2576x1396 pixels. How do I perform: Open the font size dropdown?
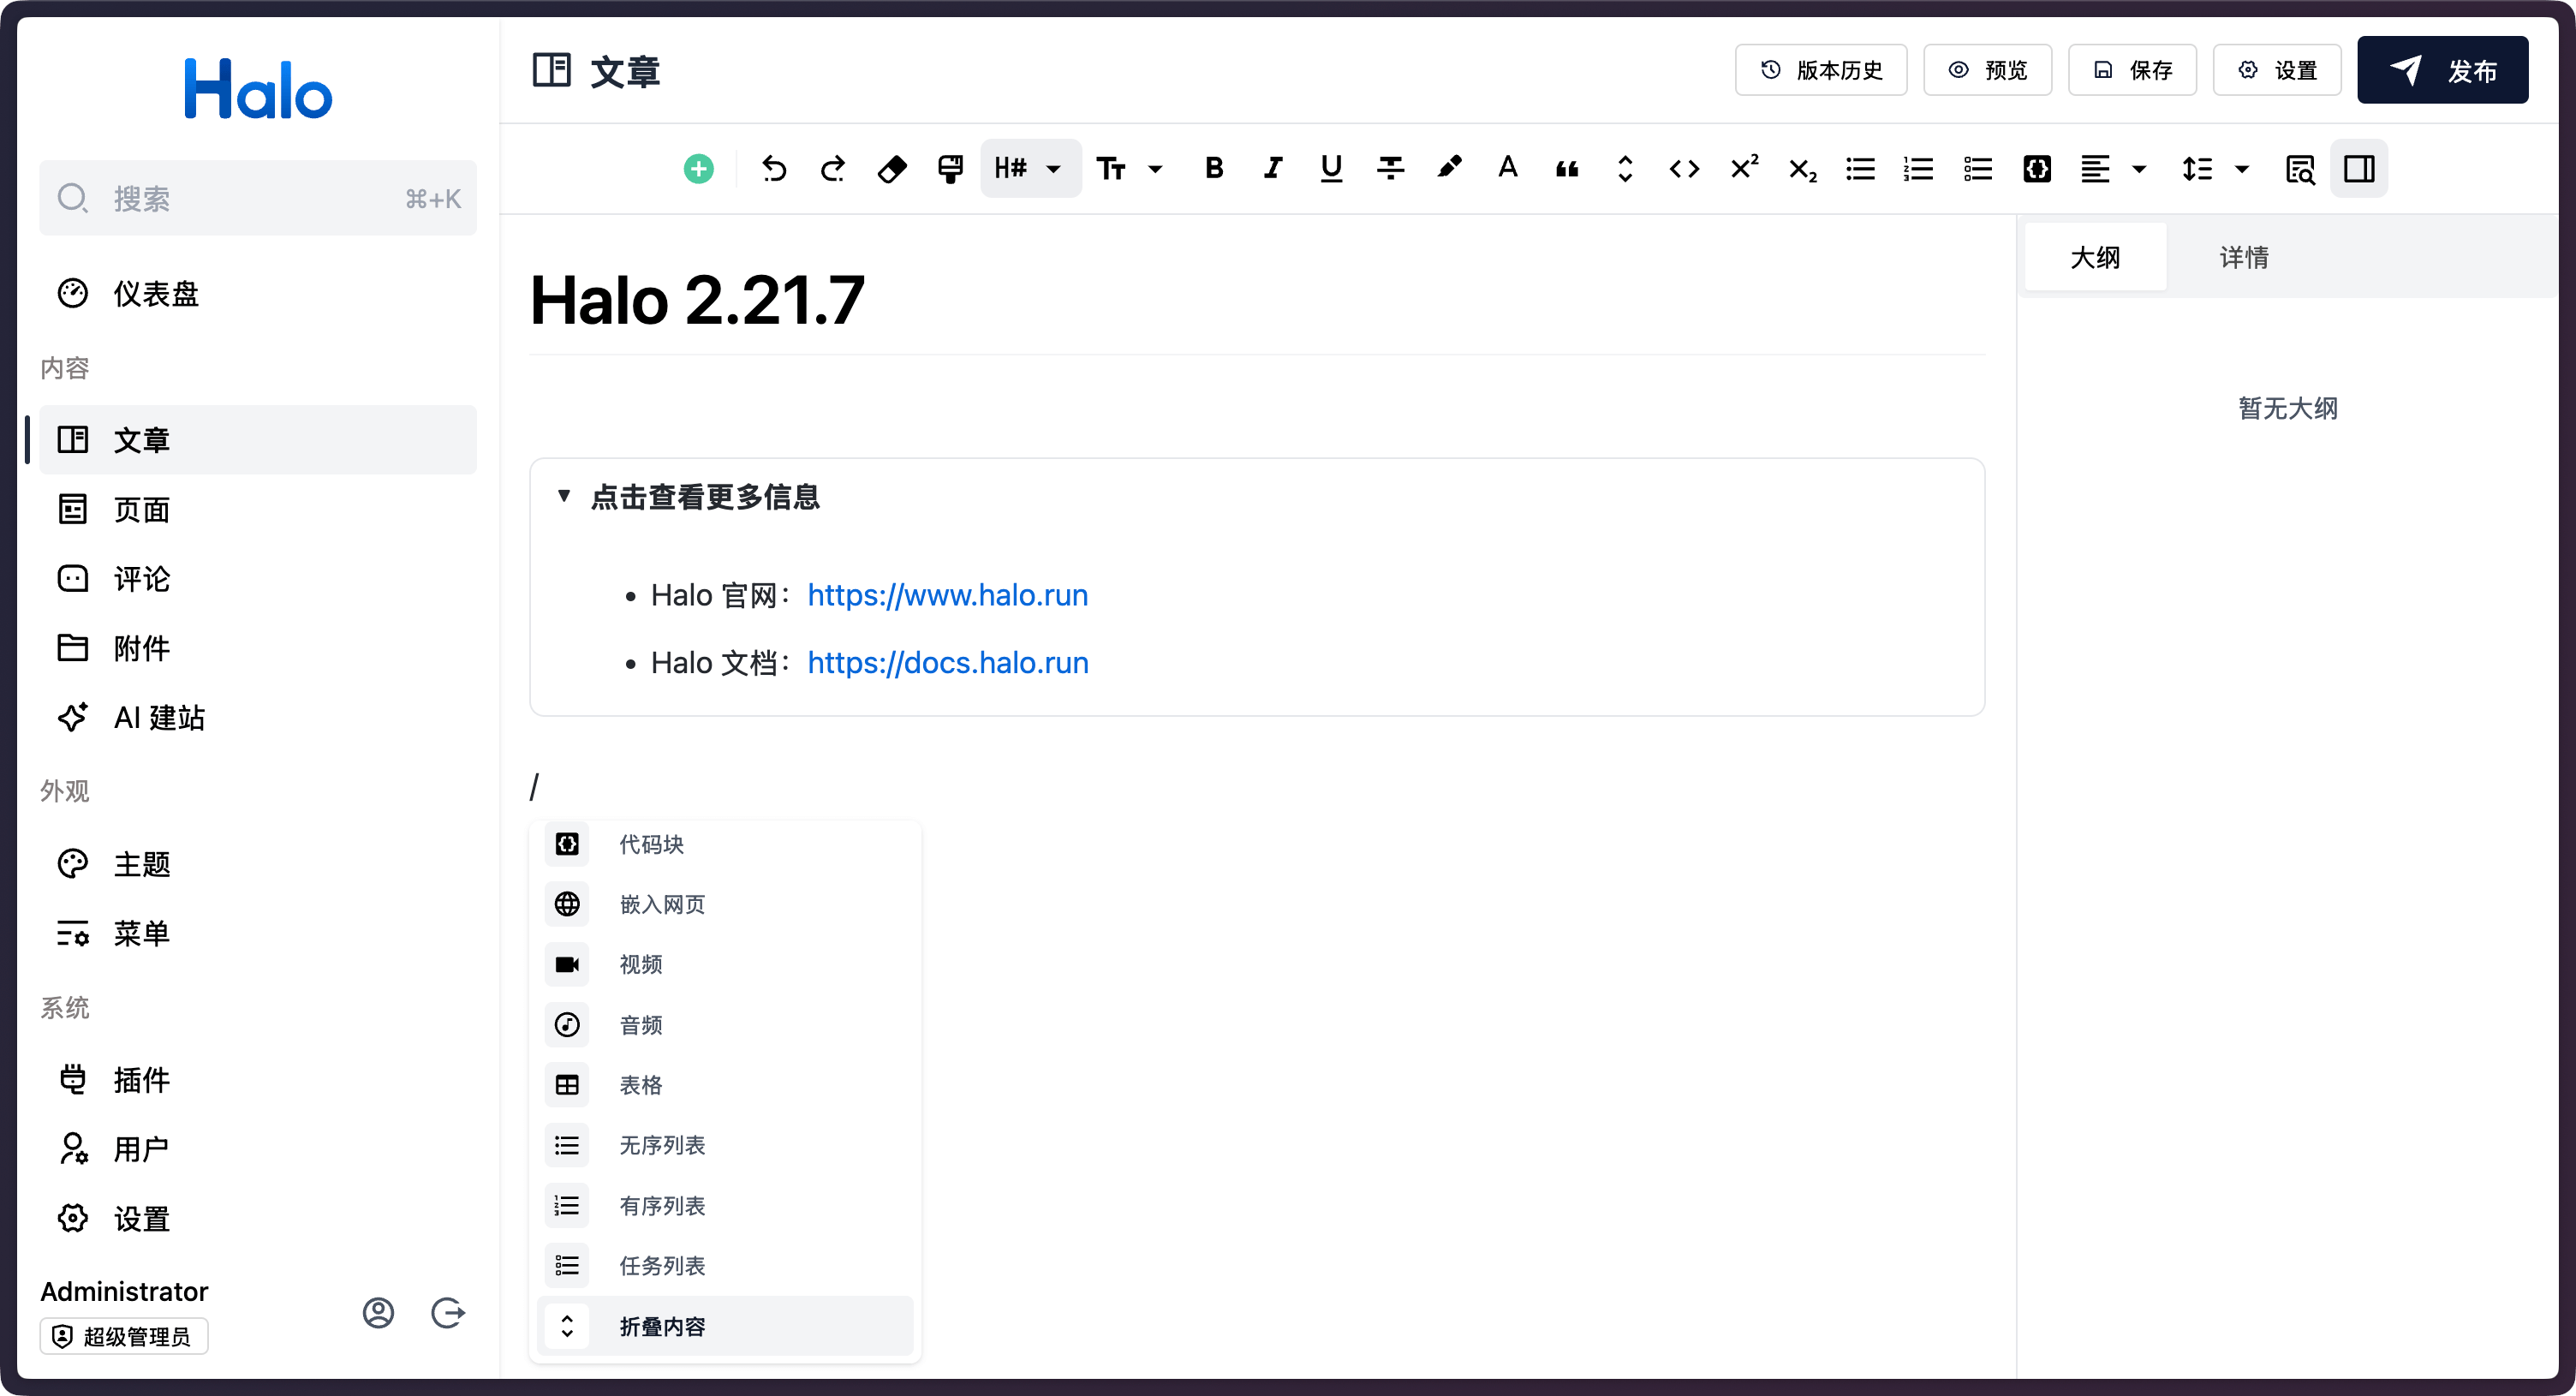pos(1129,169)
